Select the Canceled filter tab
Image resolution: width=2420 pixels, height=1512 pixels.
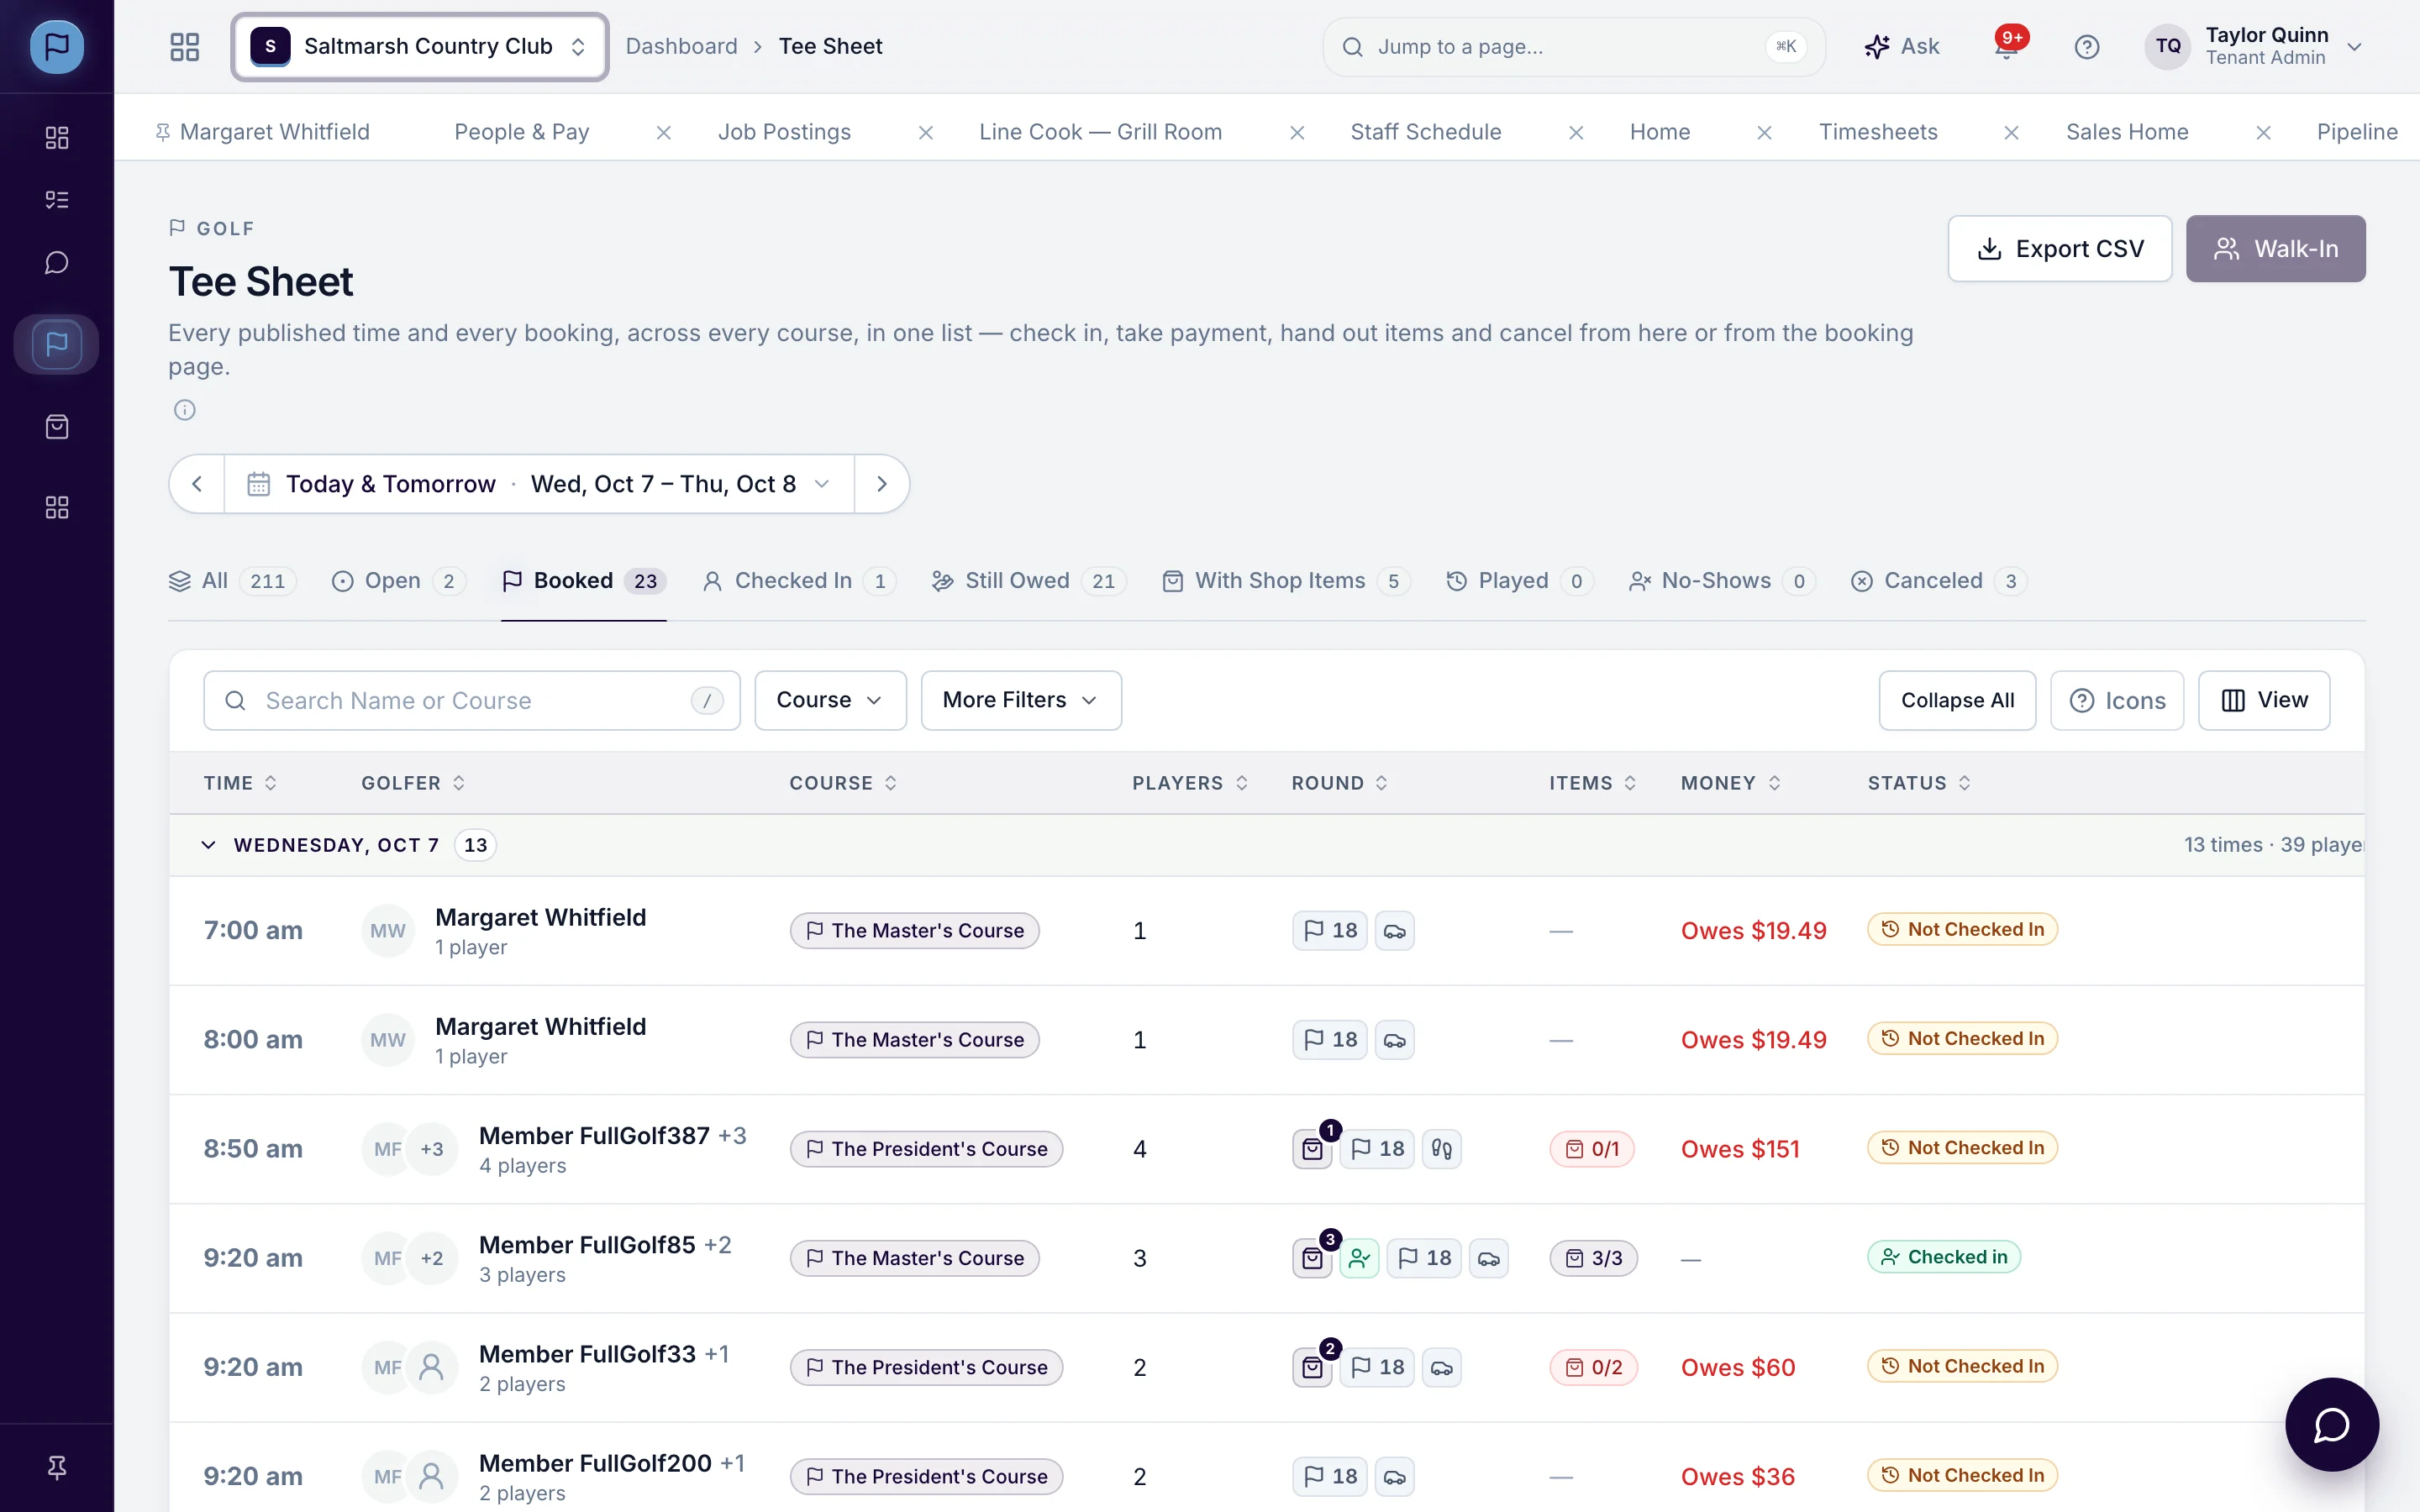[1938, 581]
